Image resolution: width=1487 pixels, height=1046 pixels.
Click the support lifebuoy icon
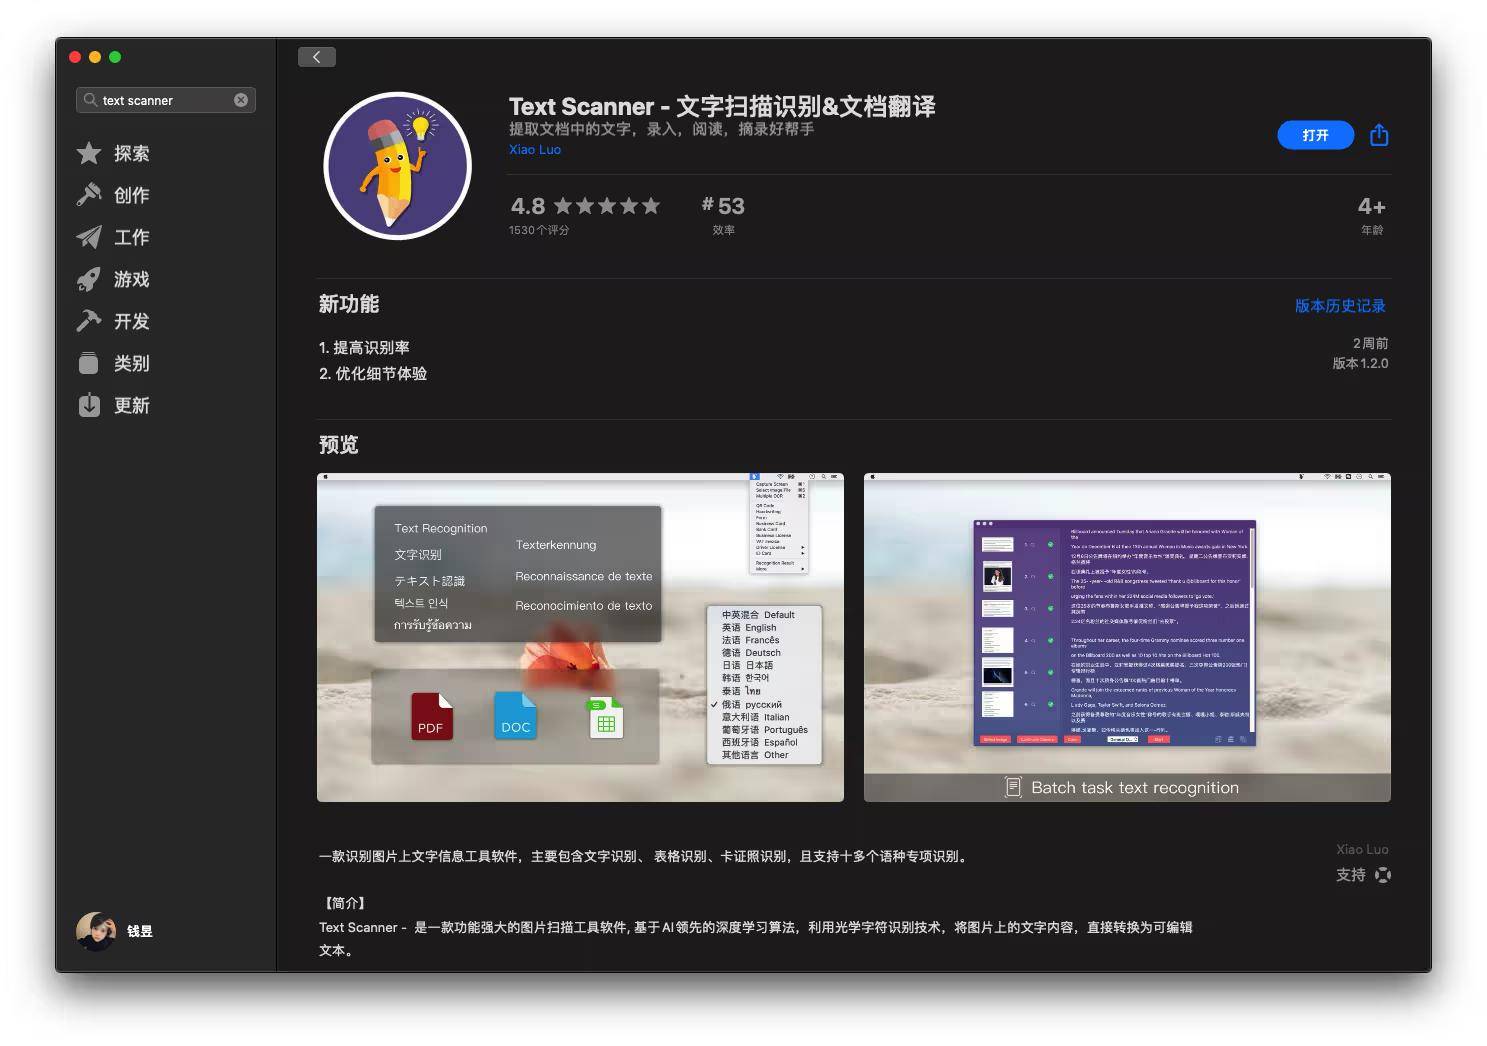tap(1383, 875)
